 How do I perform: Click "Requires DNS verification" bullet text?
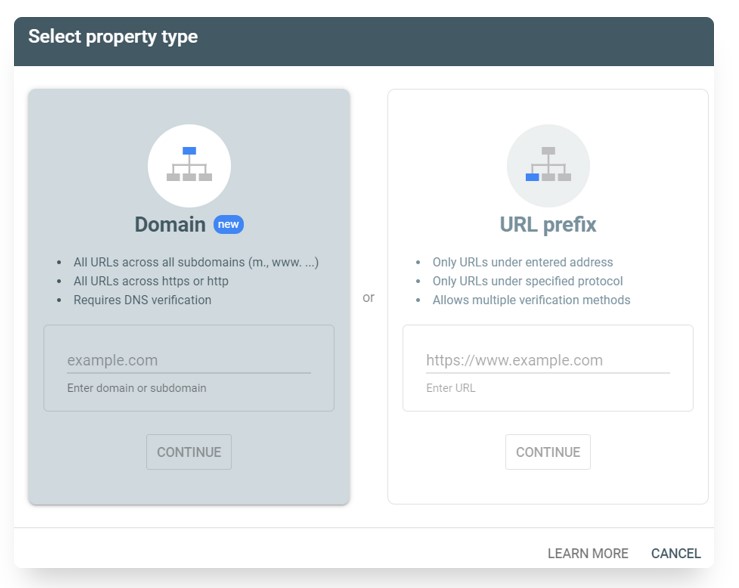142,300
